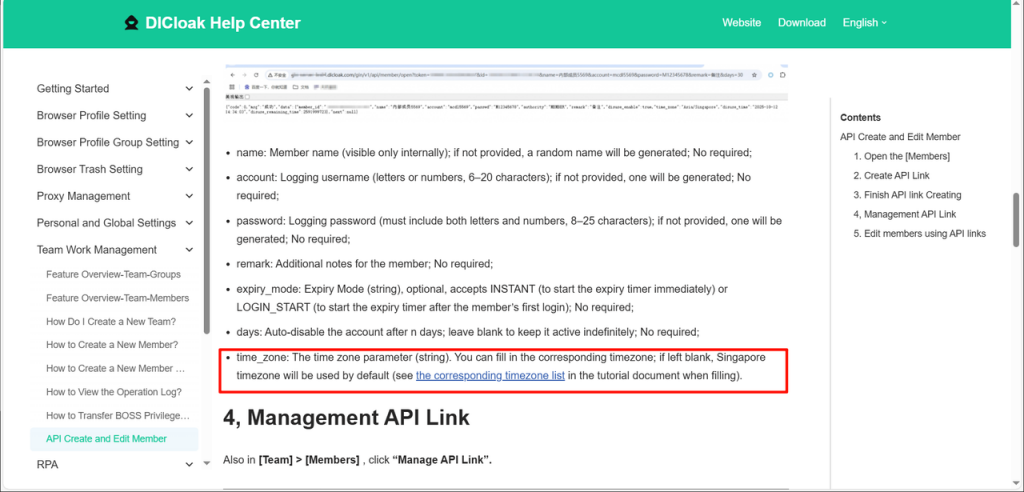1024x492 pixels.
Task: Open the Download page from header
Action: pyautogui.click(x=801, y=23)
